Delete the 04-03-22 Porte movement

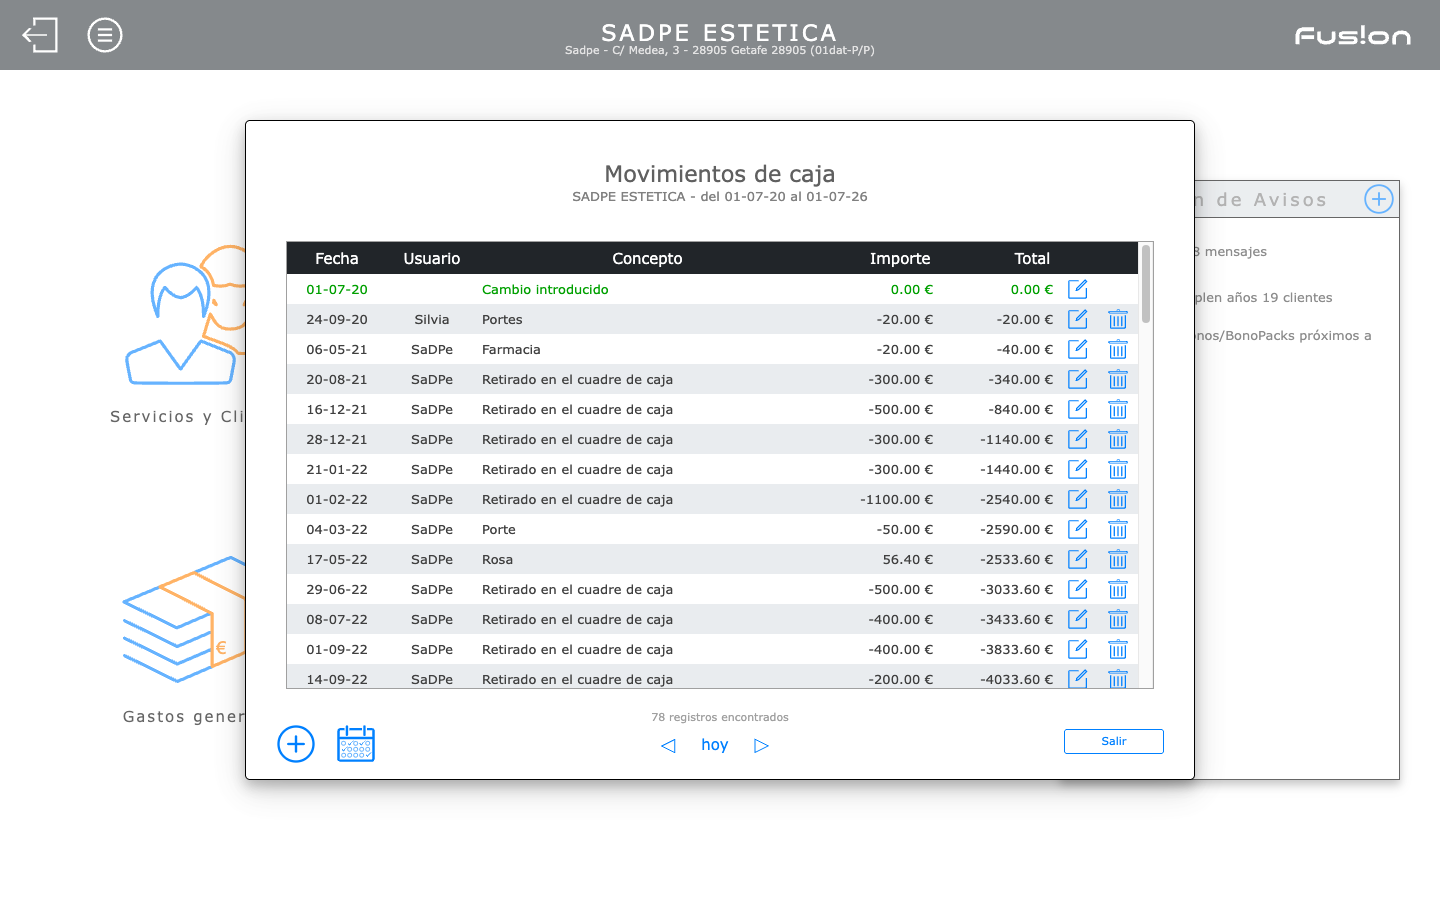[x=1118, y=529]
